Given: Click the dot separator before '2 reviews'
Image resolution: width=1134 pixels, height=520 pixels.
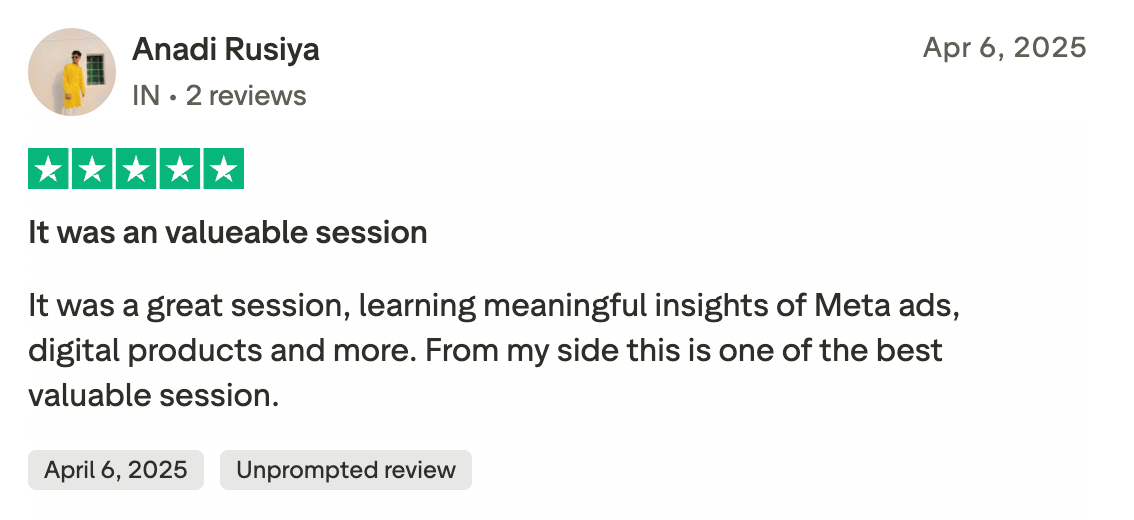Looking at the screenshot, I should click(172, 96).
